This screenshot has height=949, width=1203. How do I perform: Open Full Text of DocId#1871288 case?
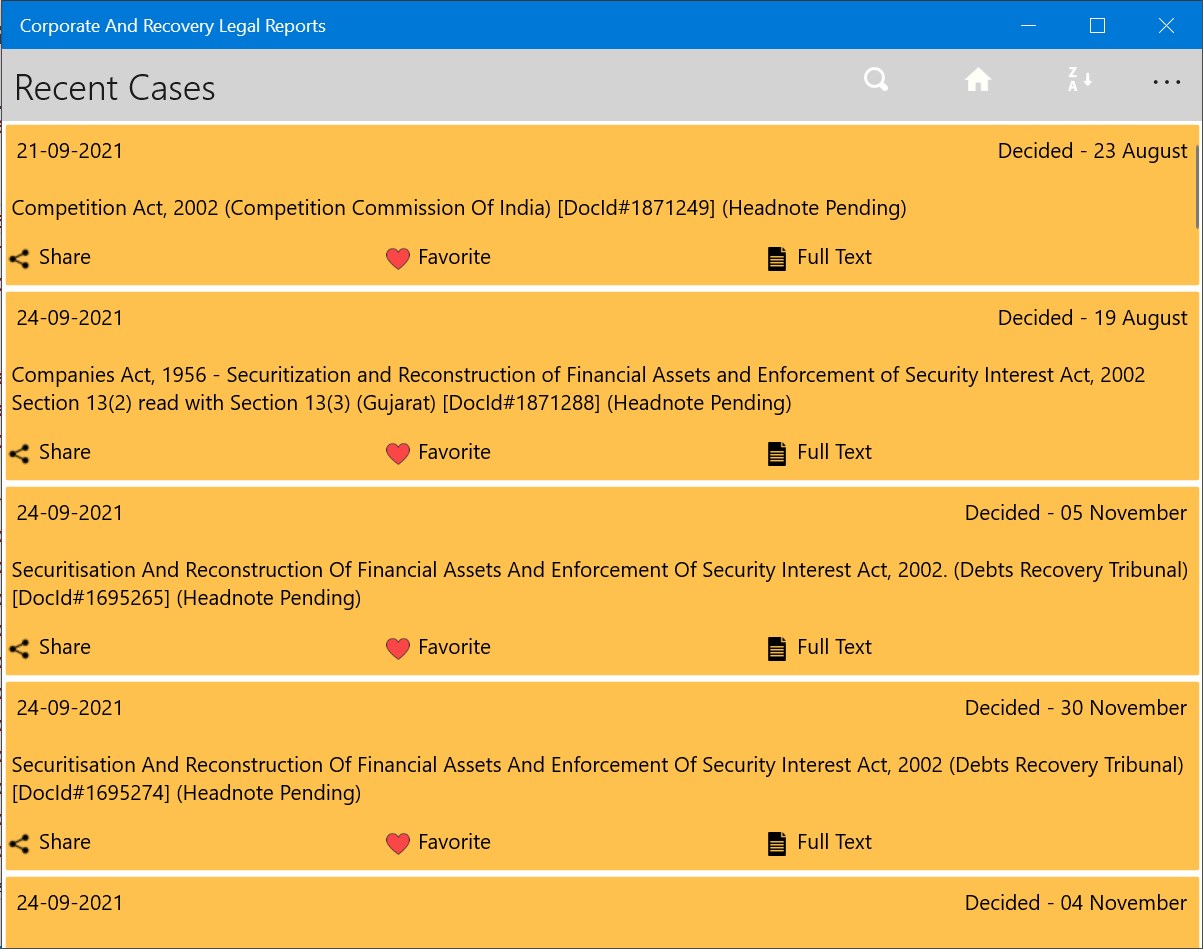point(777,454)
